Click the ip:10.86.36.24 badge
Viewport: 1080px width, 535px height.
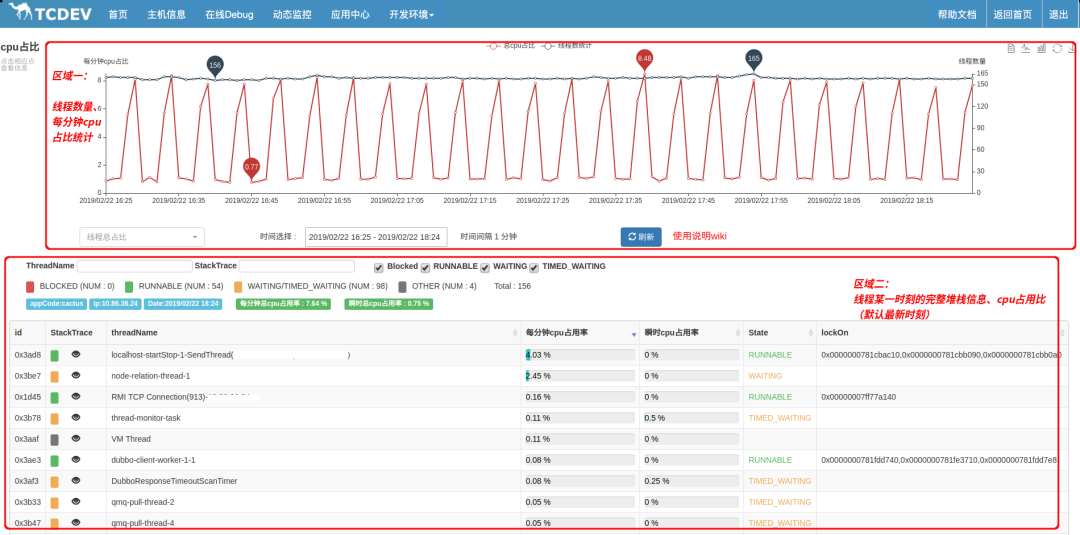click(115, 304)
